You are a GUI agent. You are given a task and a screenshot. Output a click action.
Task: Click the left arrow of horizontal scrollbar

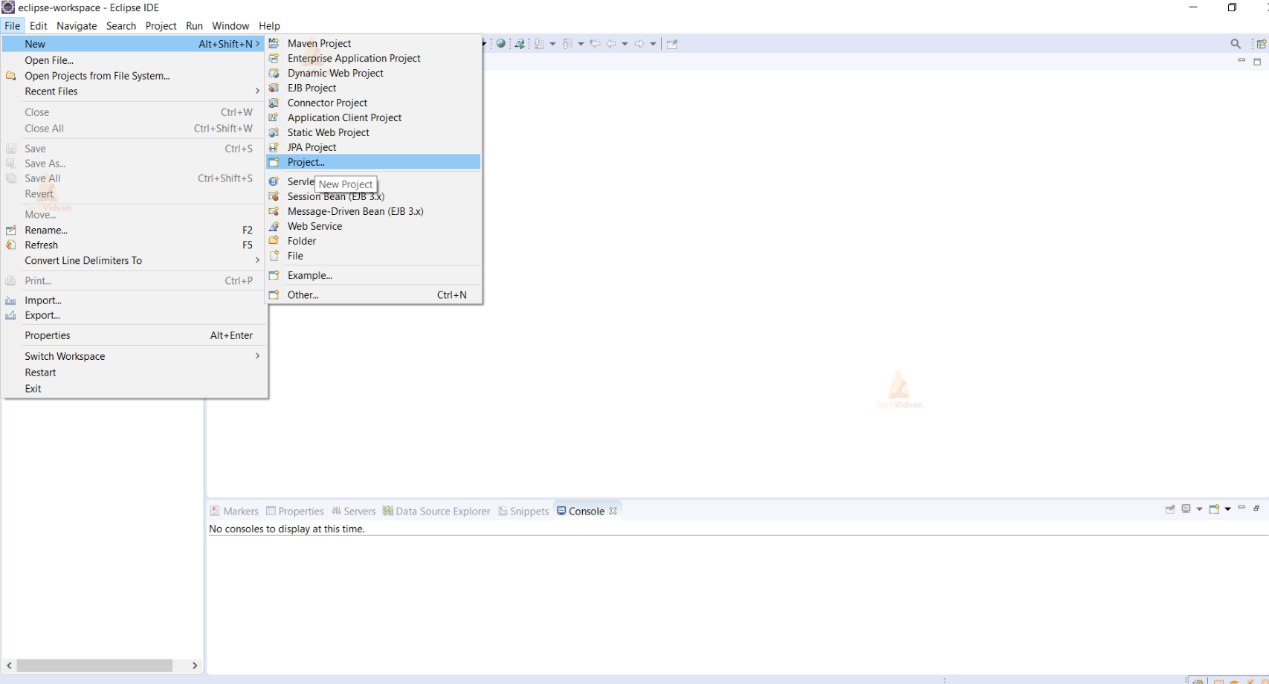(10, 665)
